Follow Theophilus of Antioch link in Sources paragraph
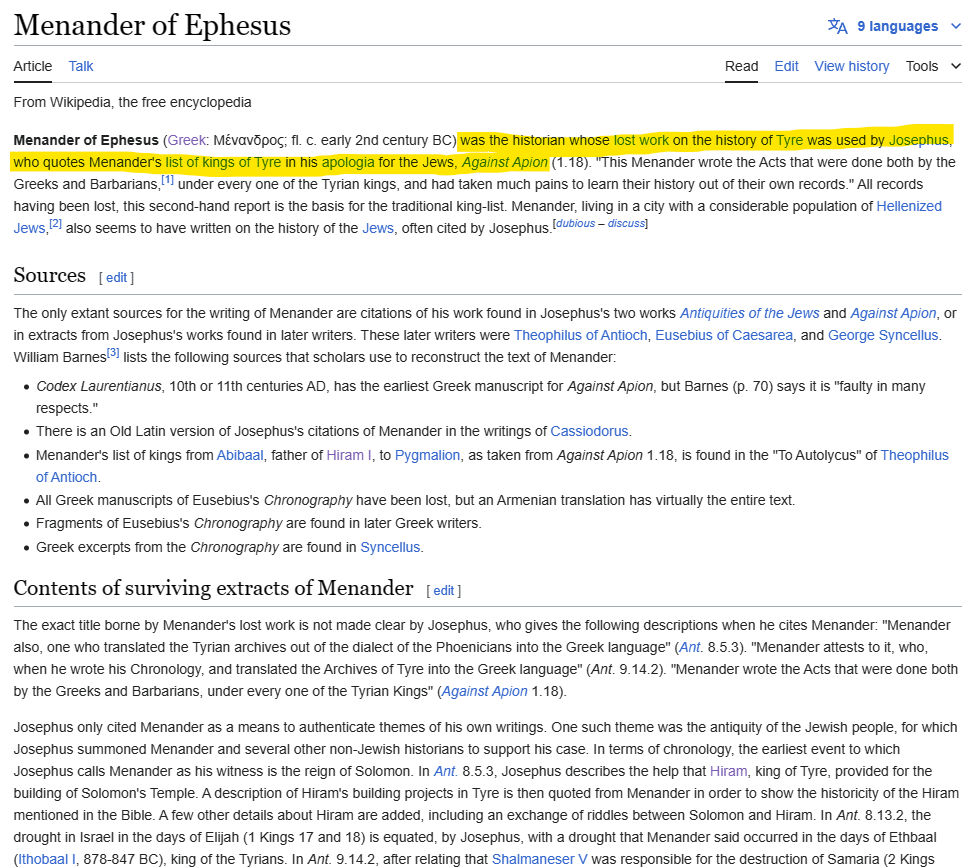This screenshot has height=868, width=974. point(580,335)
